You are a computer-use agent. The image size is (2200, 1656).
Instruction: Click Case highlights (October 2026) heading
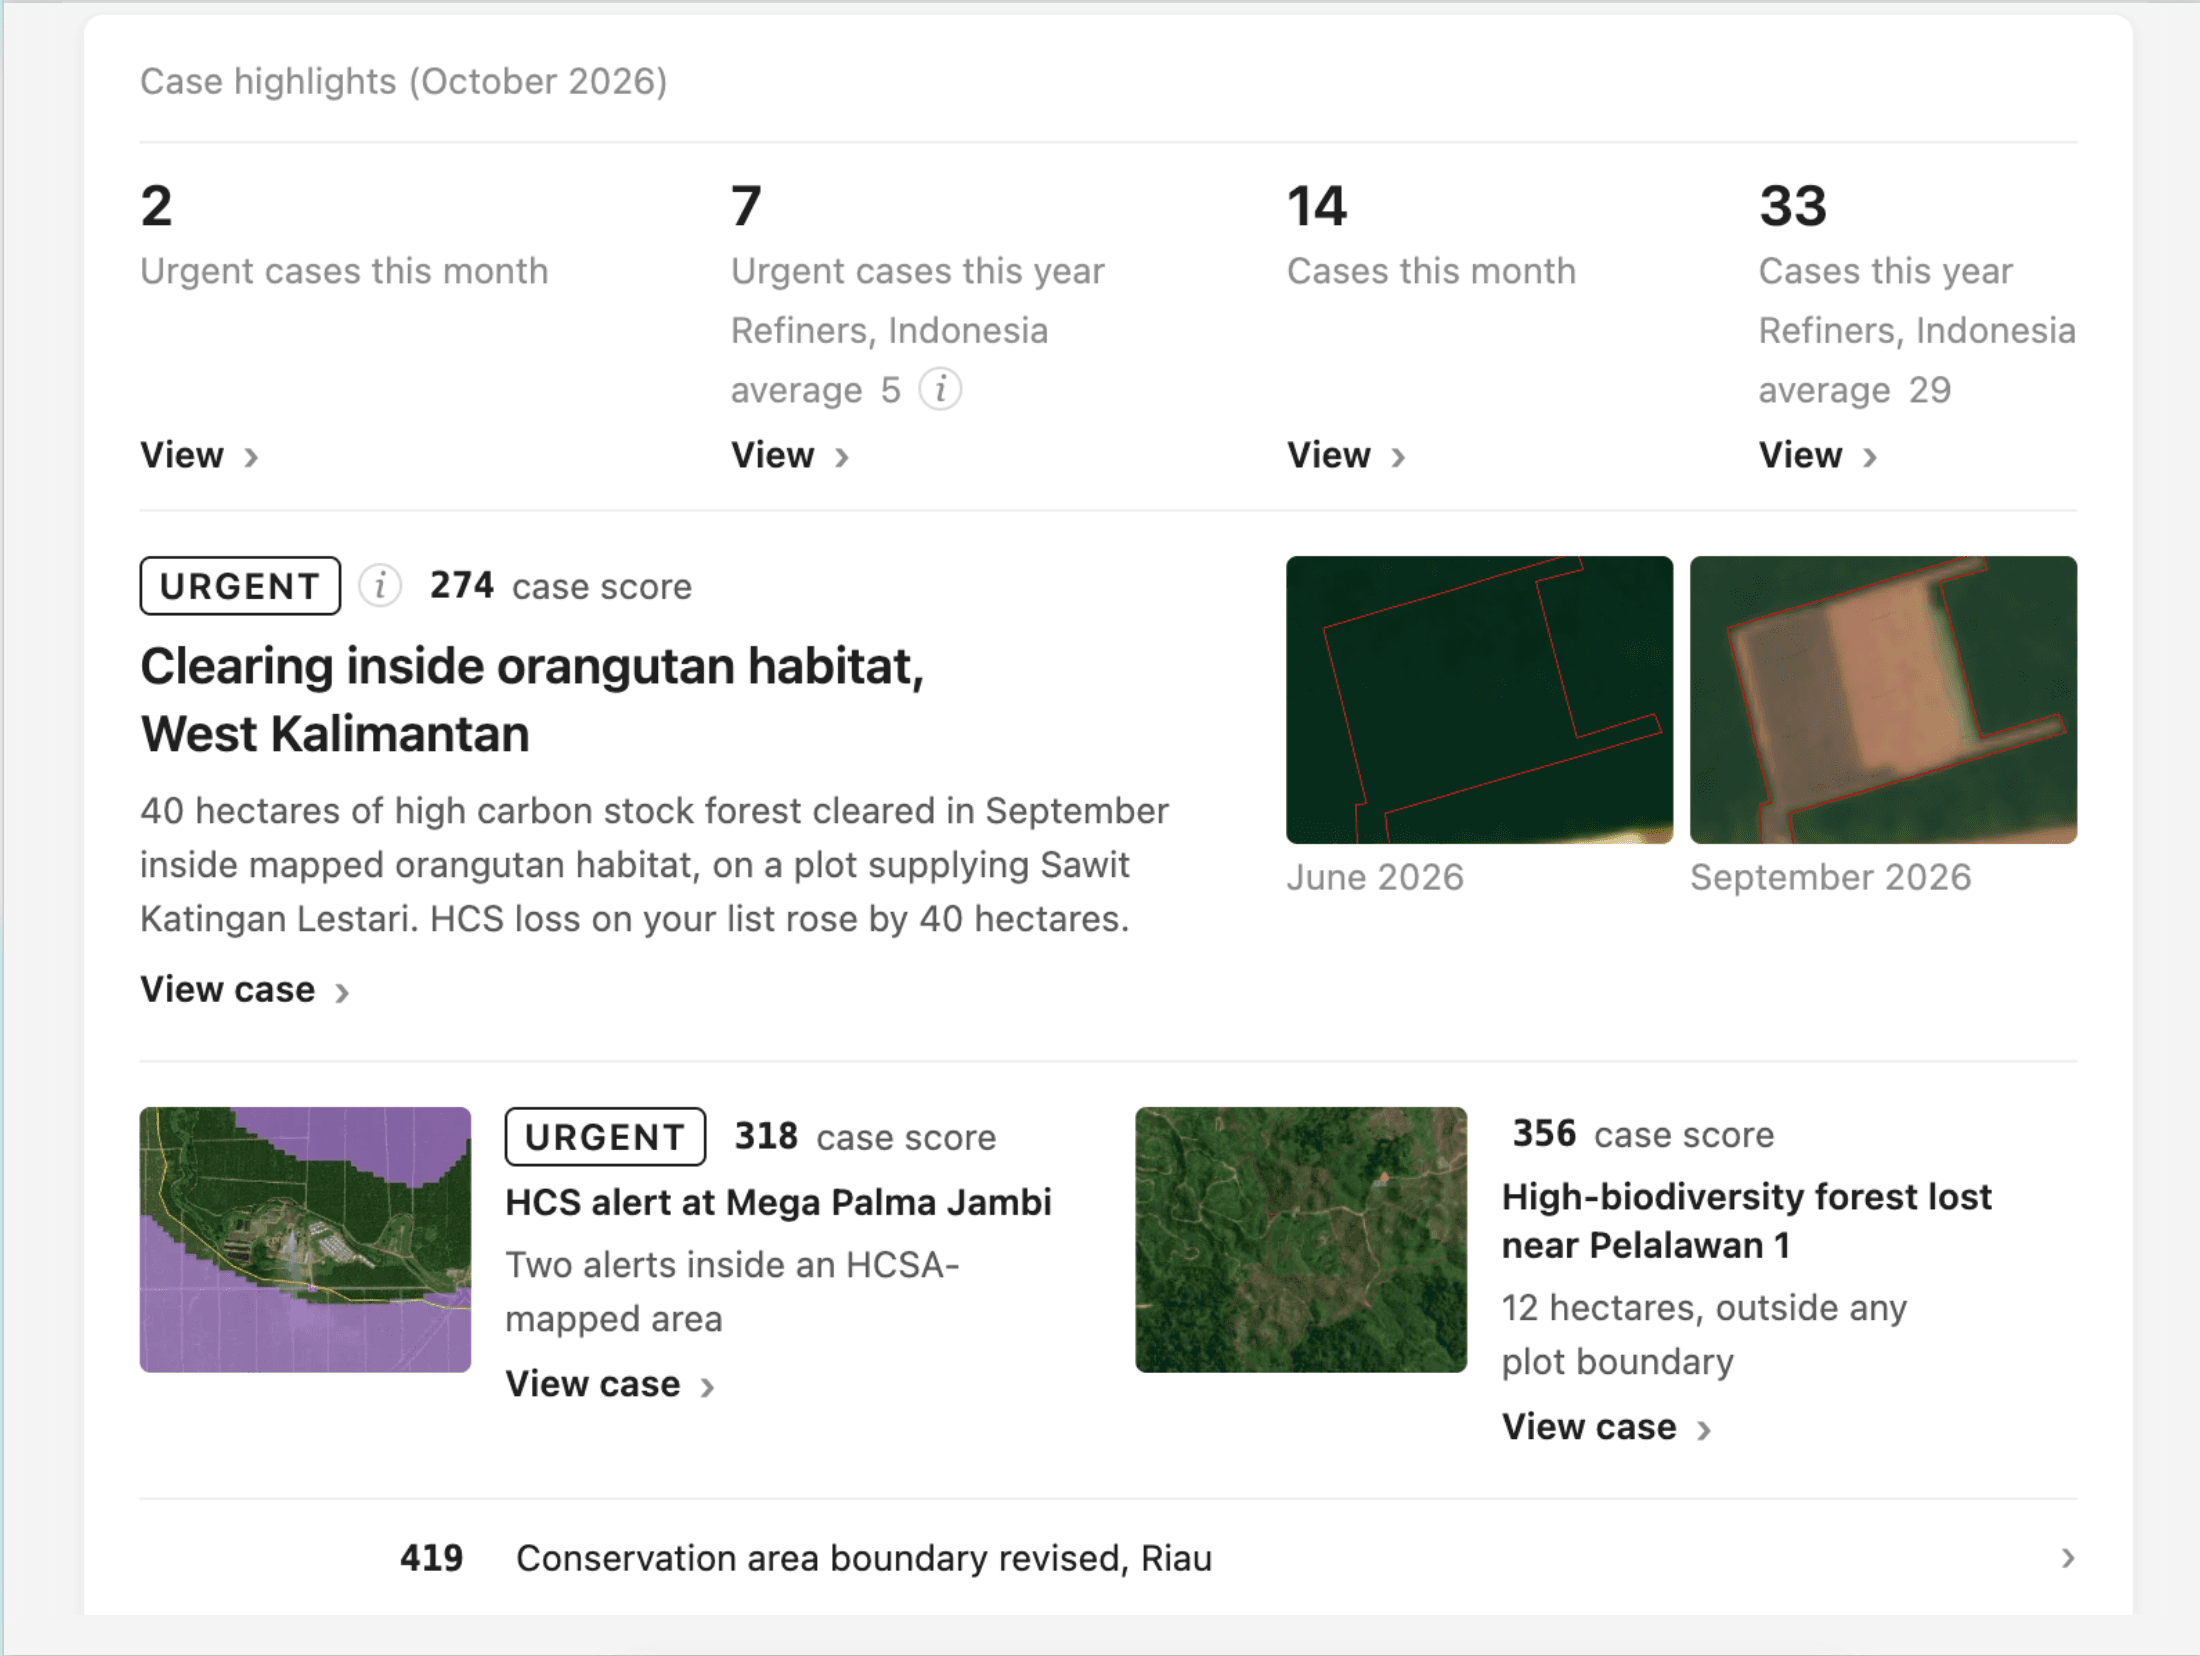[x=404, y=81]
